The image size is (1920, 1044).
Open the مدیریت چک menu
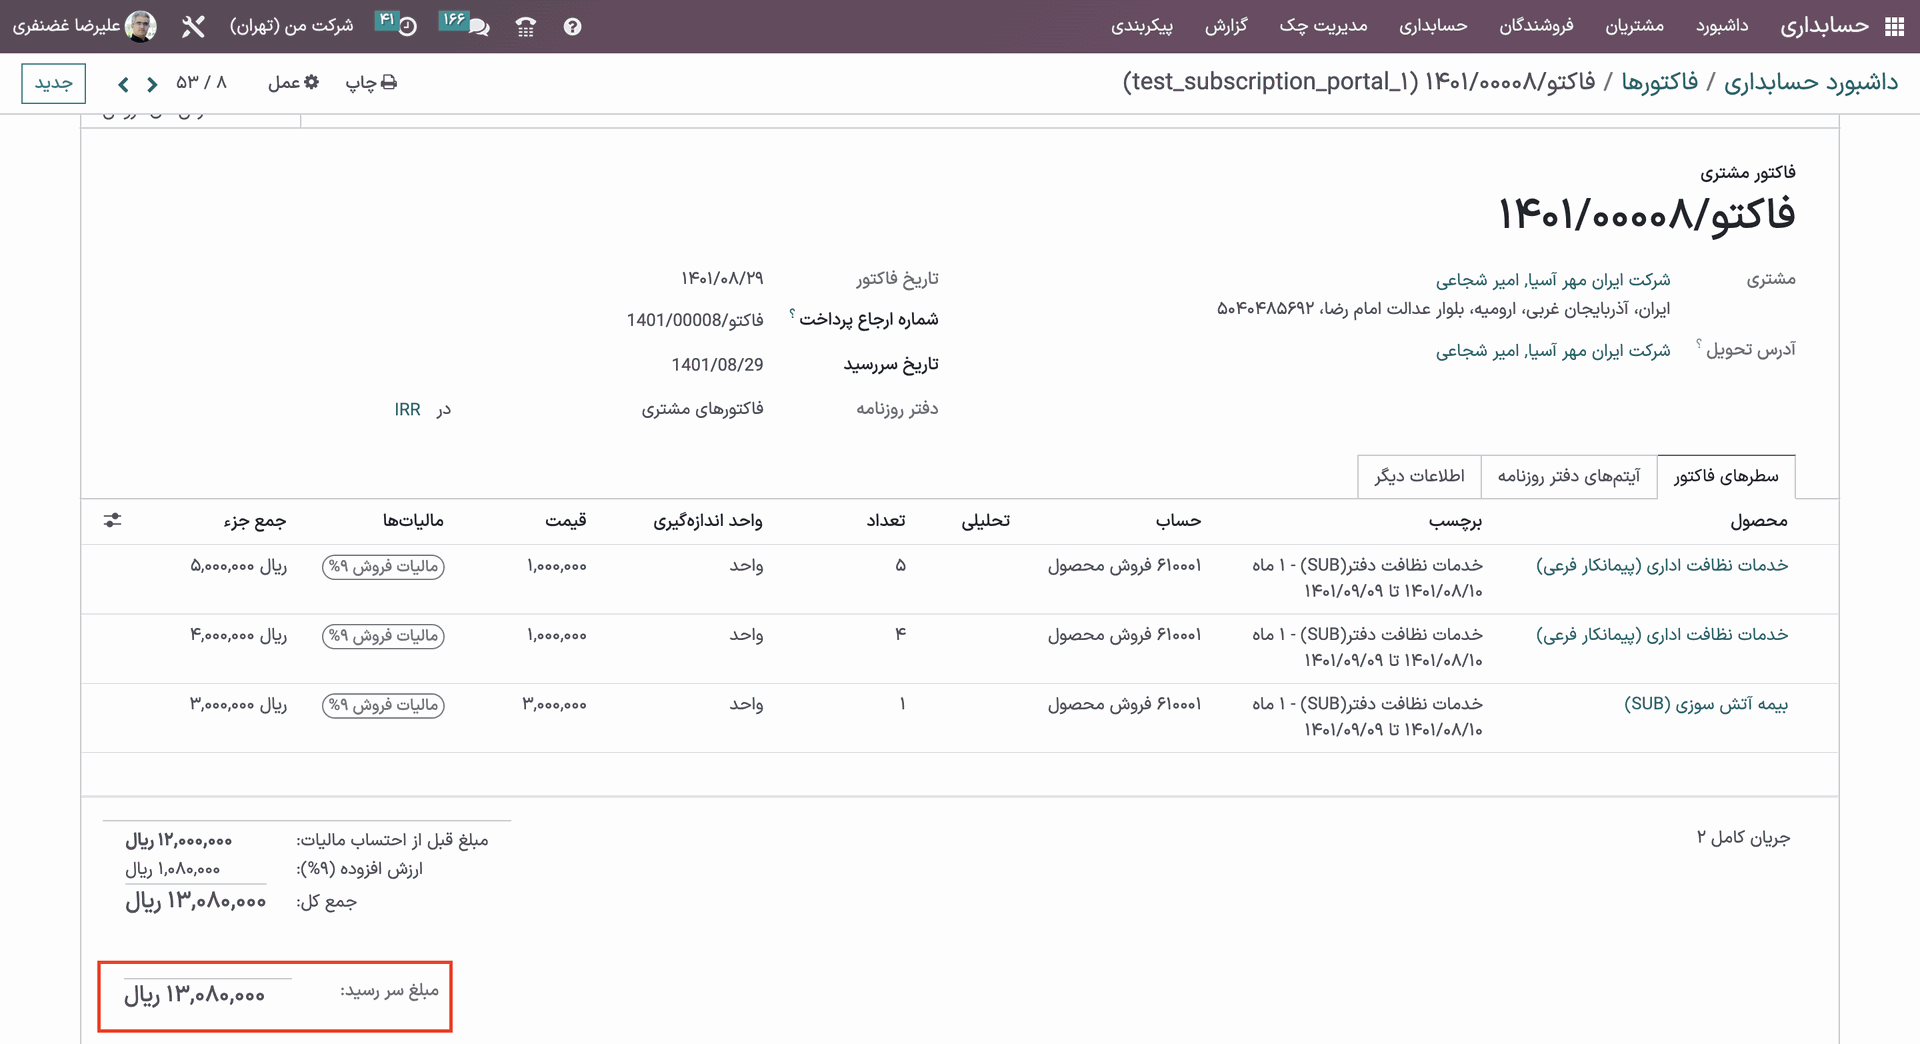click(1323, 26)
